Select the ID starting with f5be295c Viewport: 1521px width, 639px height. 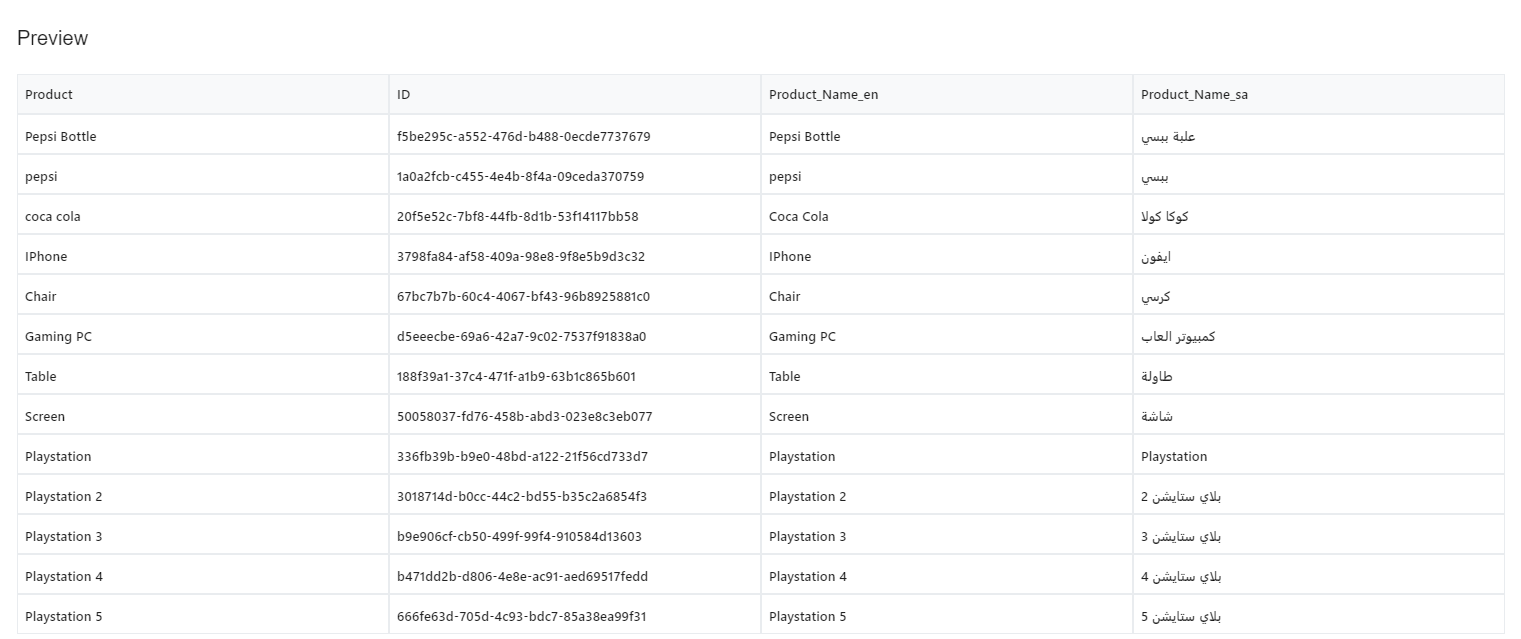[x=523, y=137]
